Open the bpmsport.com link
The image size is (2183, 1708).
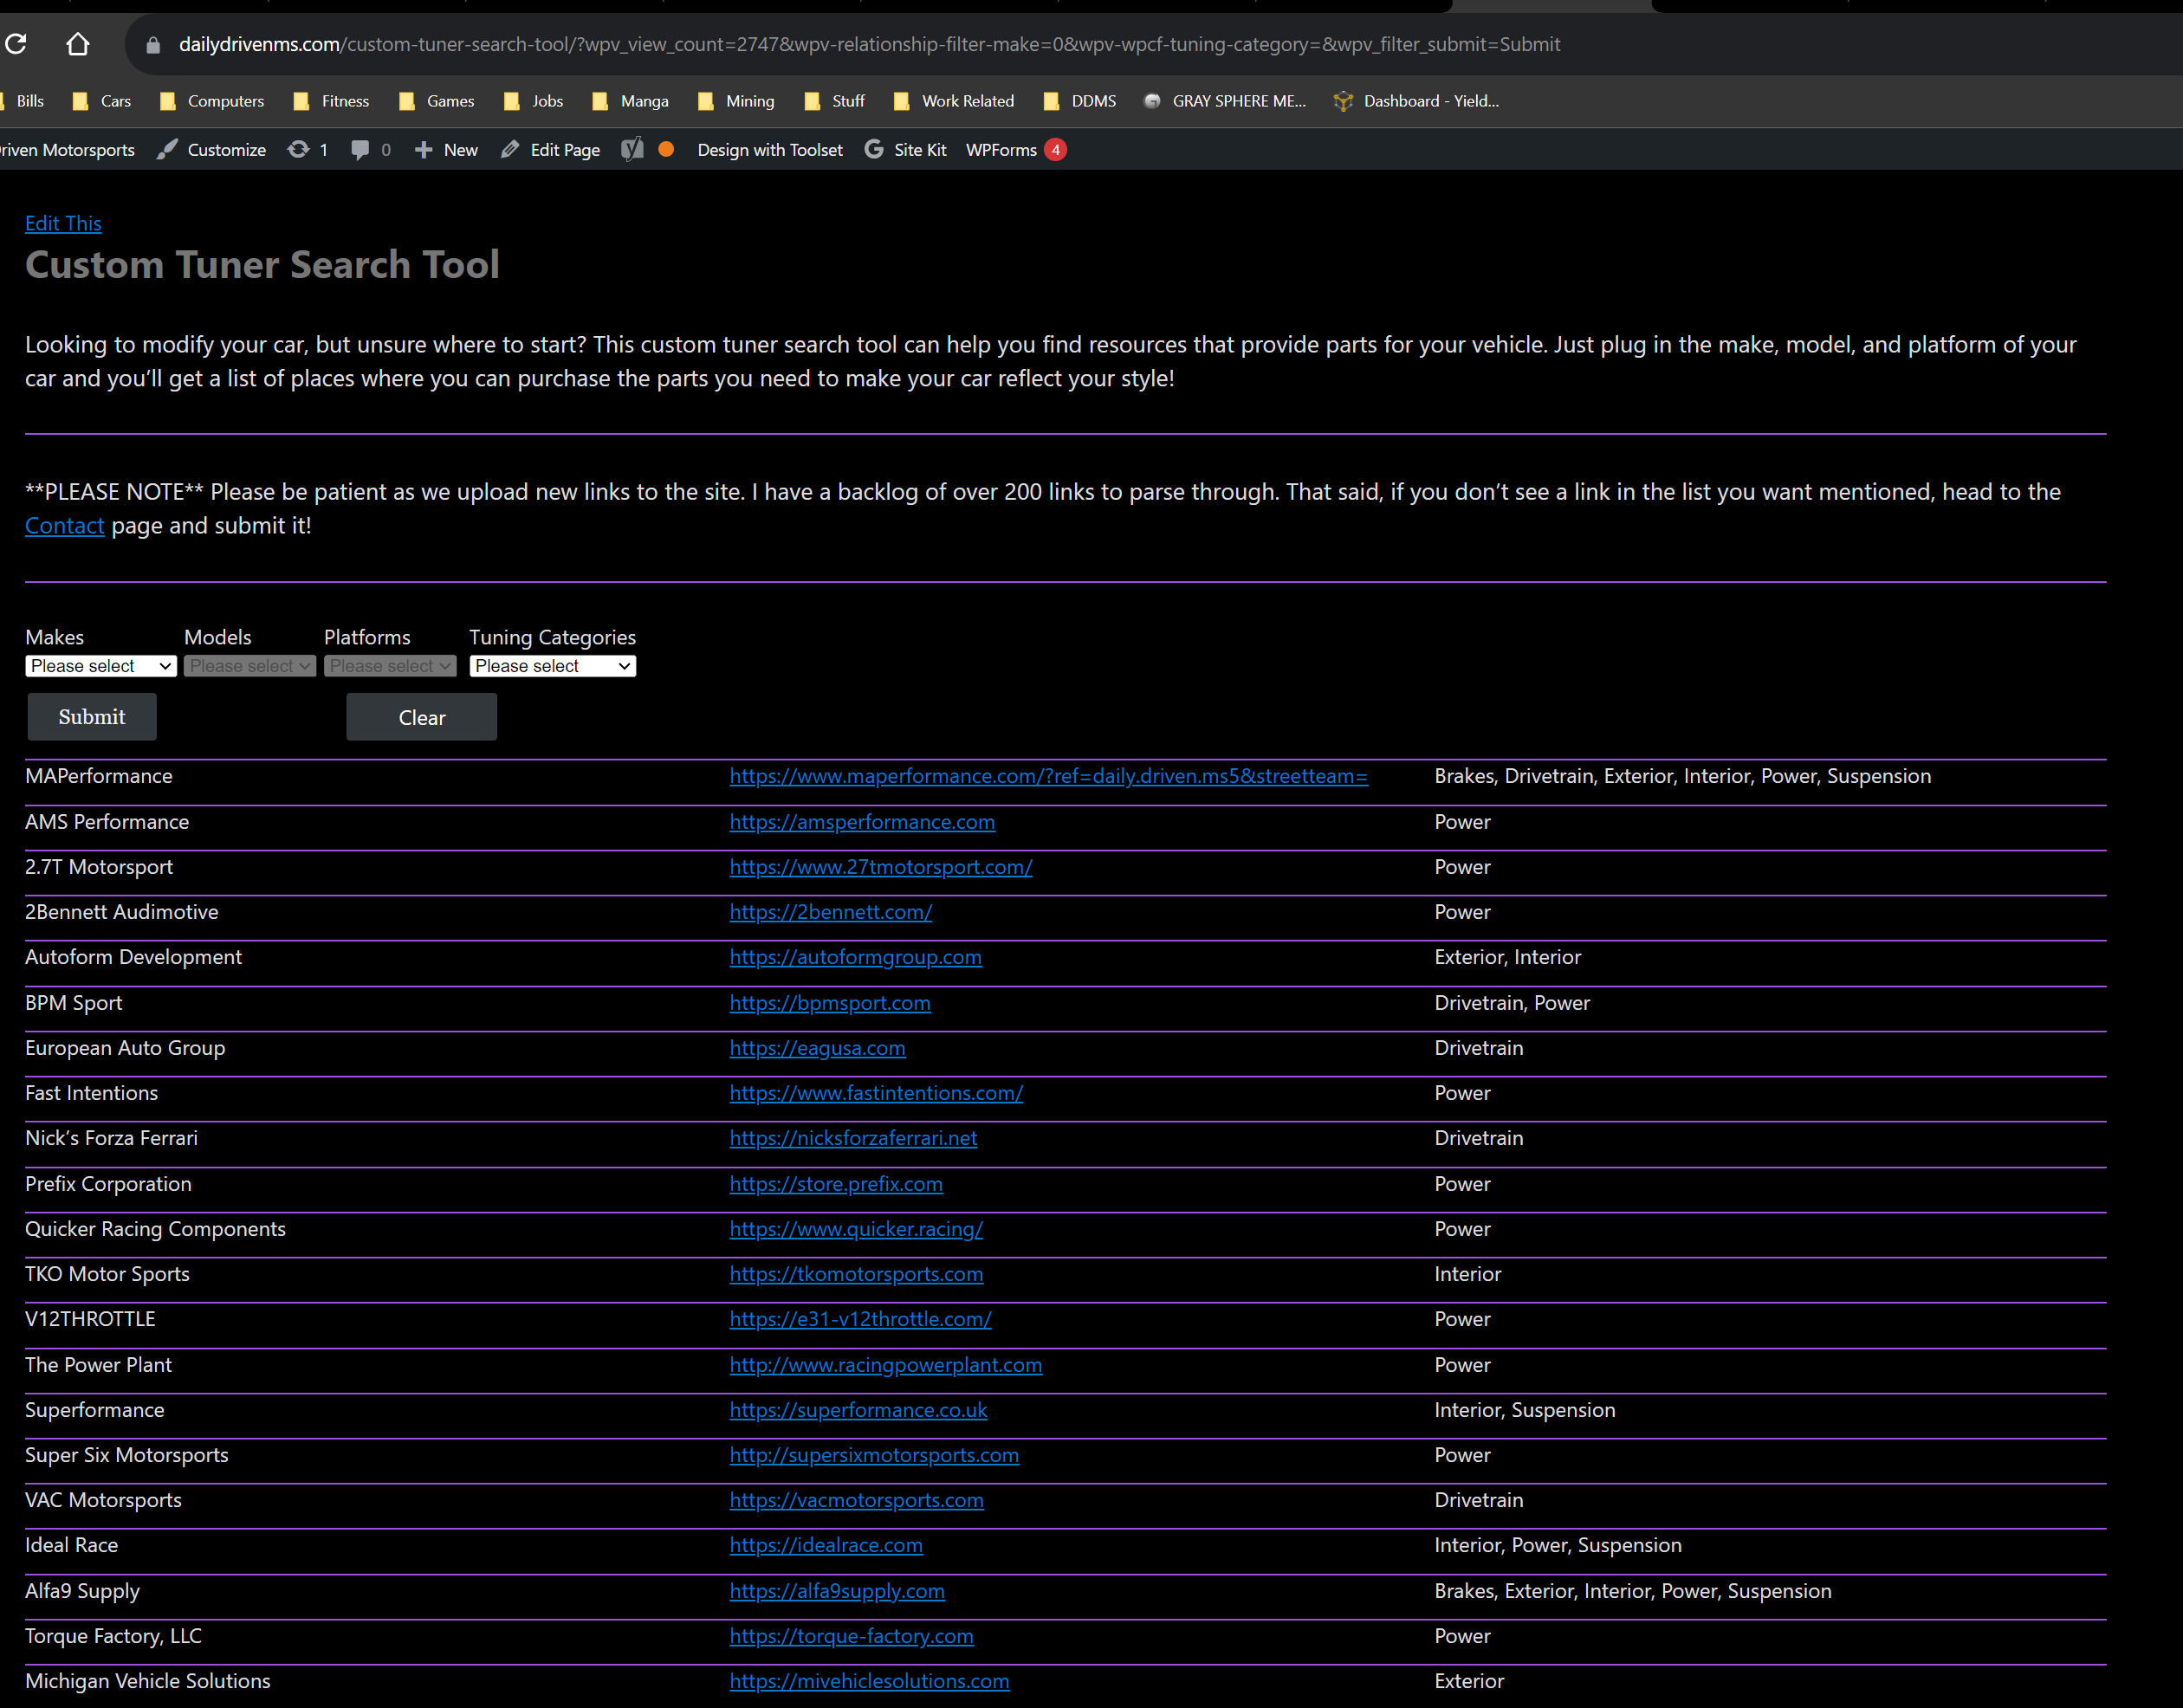[830, 1003]
